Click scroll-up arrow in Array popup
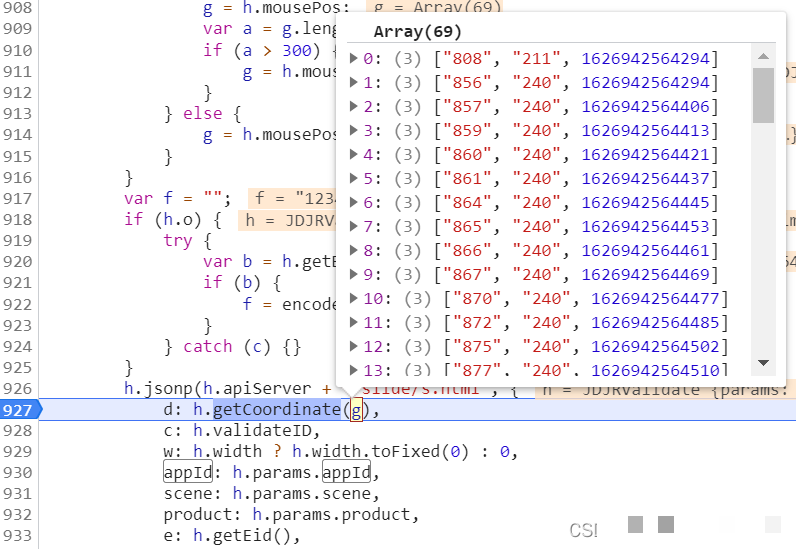The image size is (796, 549). click(764, 56)
